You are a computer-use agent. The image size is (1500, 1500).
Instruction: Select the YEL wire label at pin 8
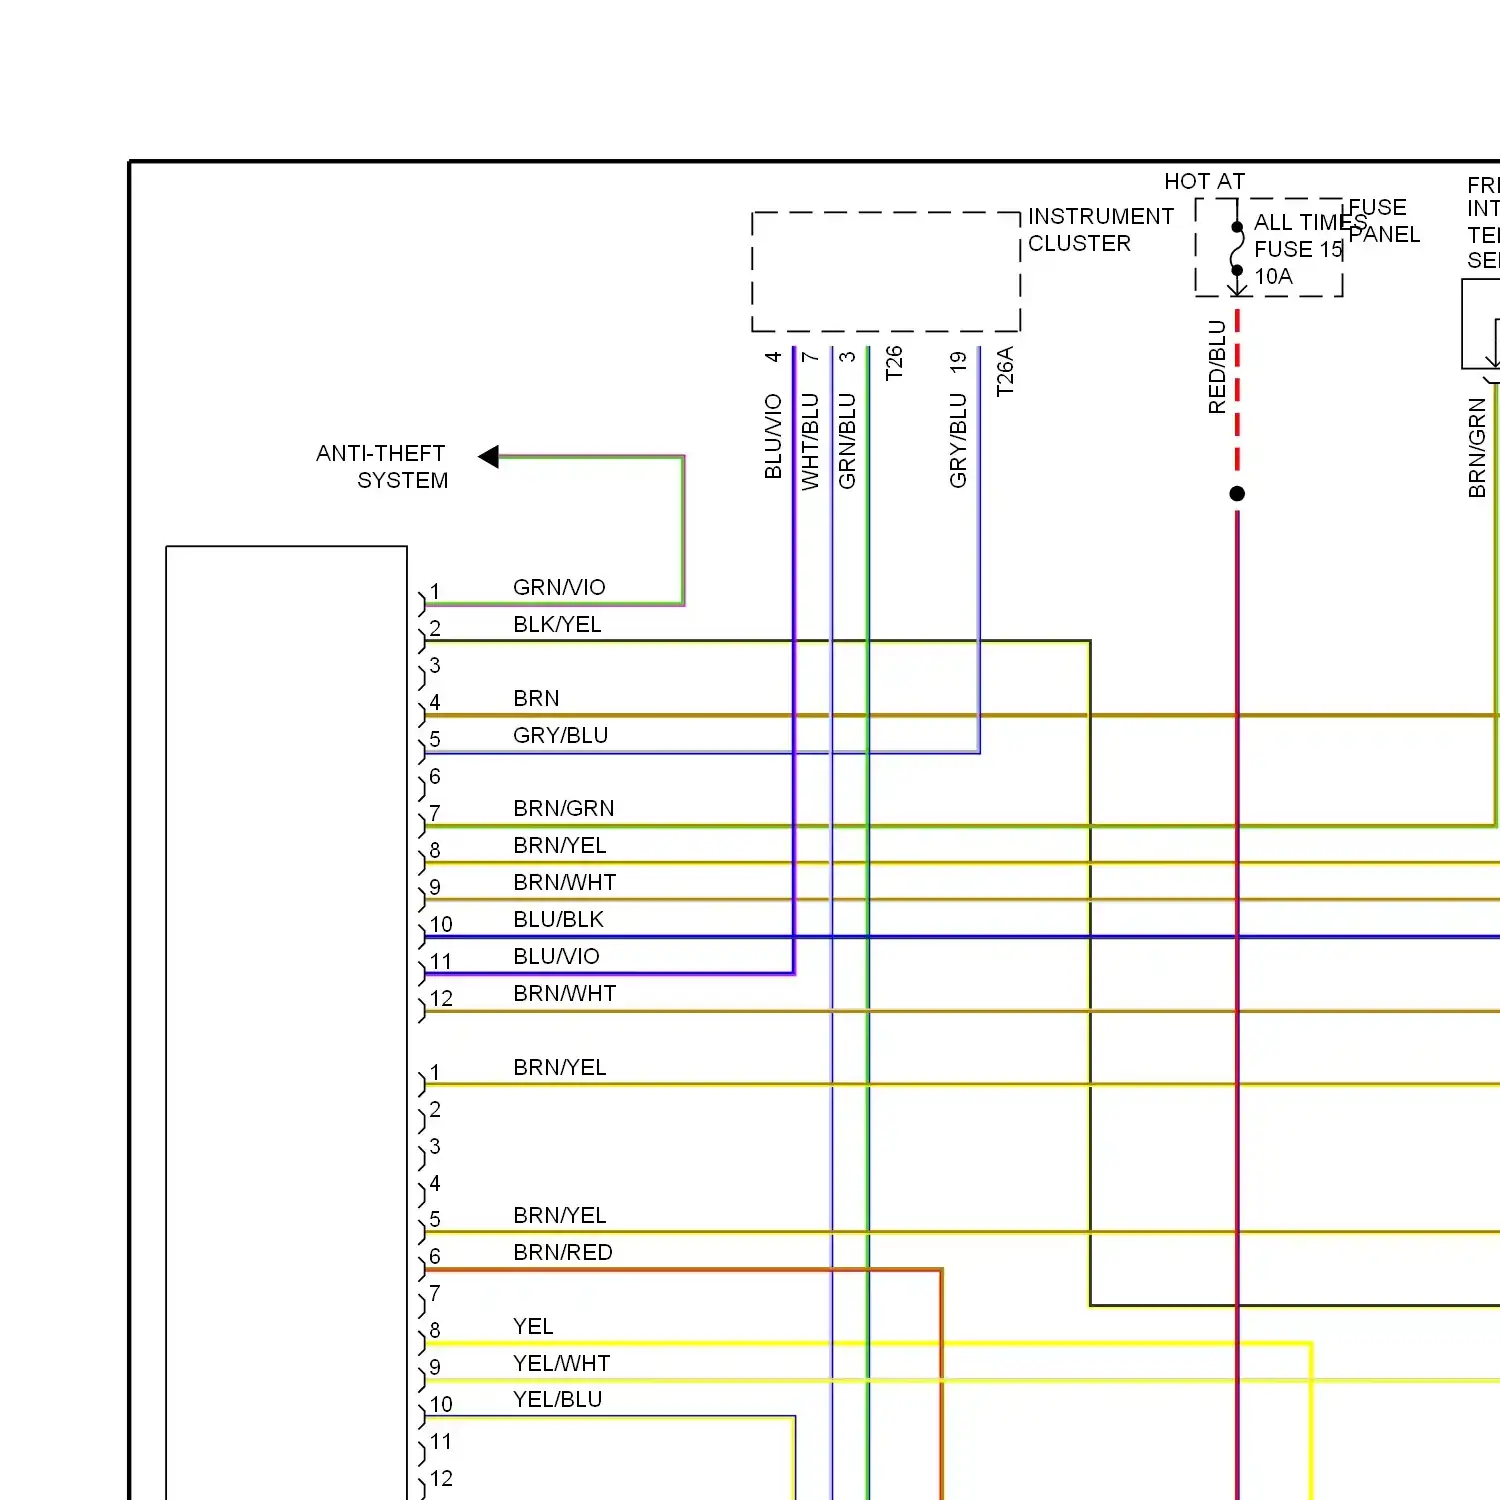point(533,1326)
